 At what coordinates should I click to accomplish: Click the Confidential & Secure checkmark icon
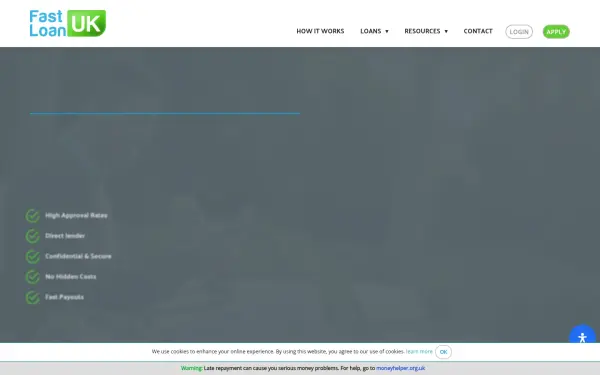pyautogui.click(x=33, y=256)
